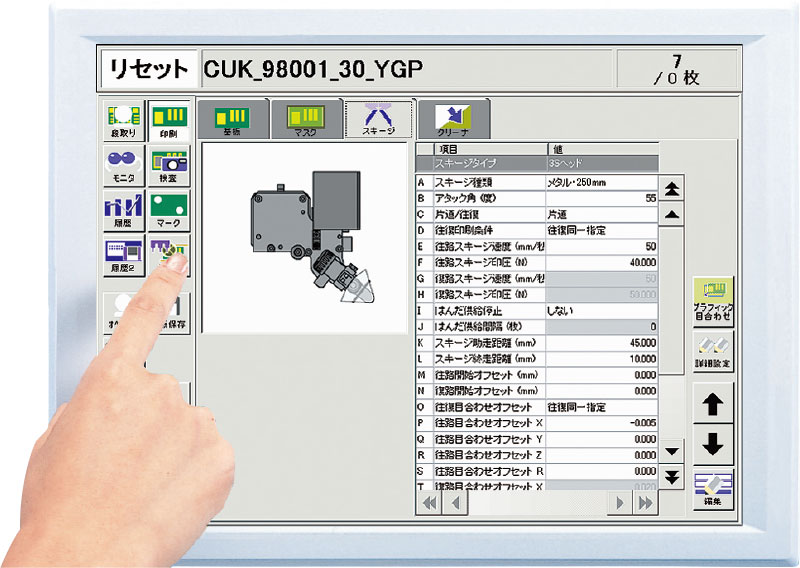
Task: Jump to top with double-up arrow
Action: (x=673, y=188)
